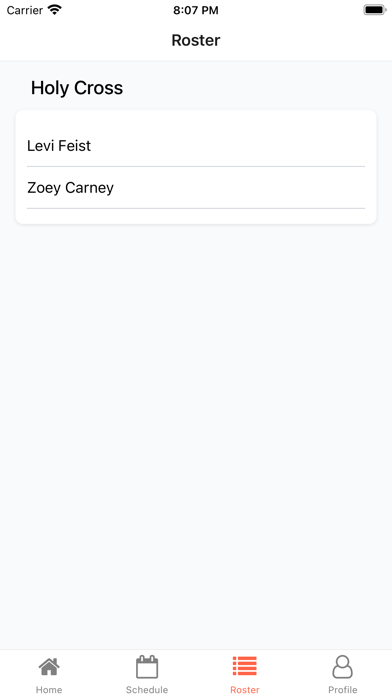Image resolution: width=392 pixels, height=696 pixels.
Task: Open the Schedule calendar icon
Action: pyautogui.click(x=147, y=666)
